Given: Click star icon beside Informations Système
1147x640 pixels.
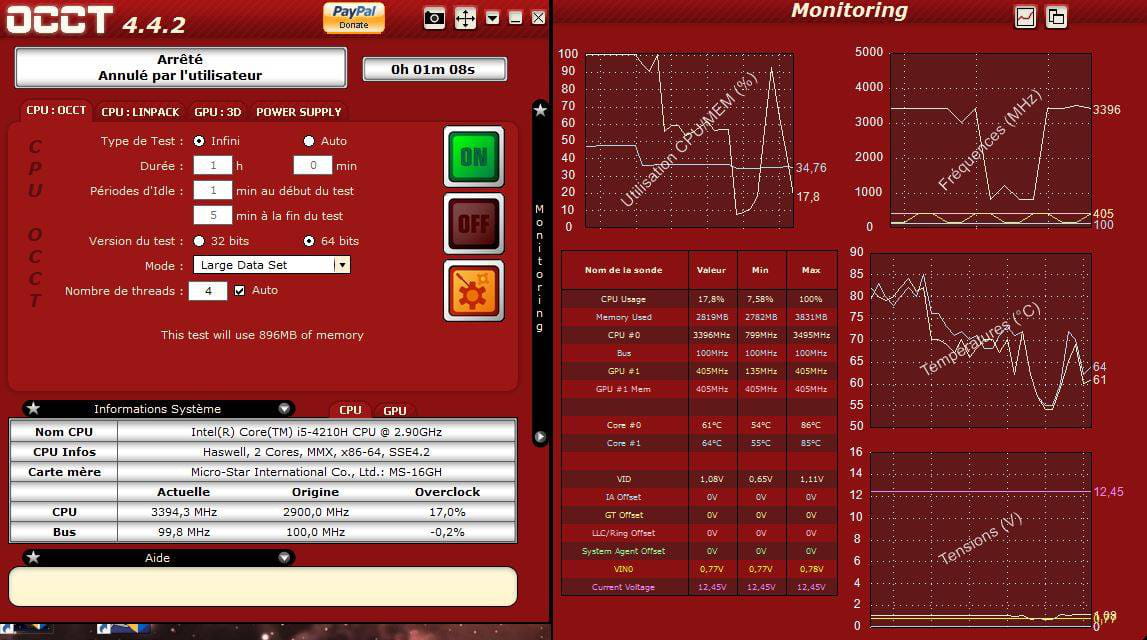Looking at the screenshot, I should tap(33, 408).
